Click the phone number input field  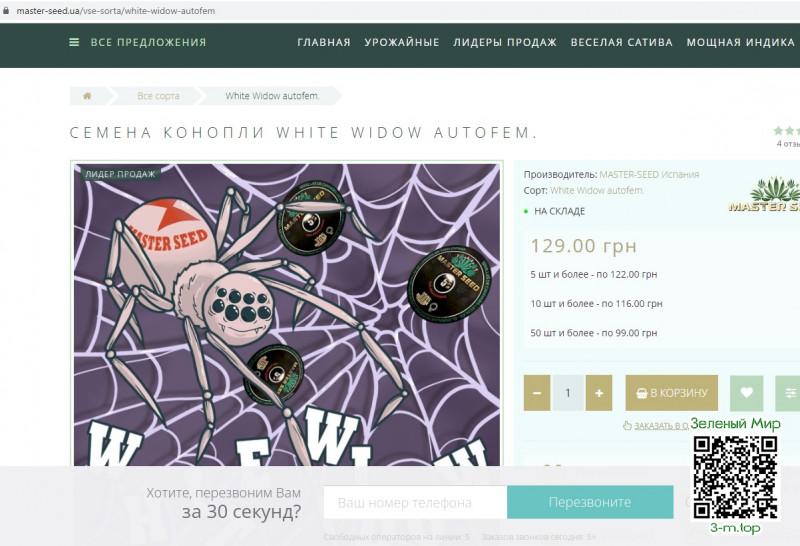coord(415,502)
